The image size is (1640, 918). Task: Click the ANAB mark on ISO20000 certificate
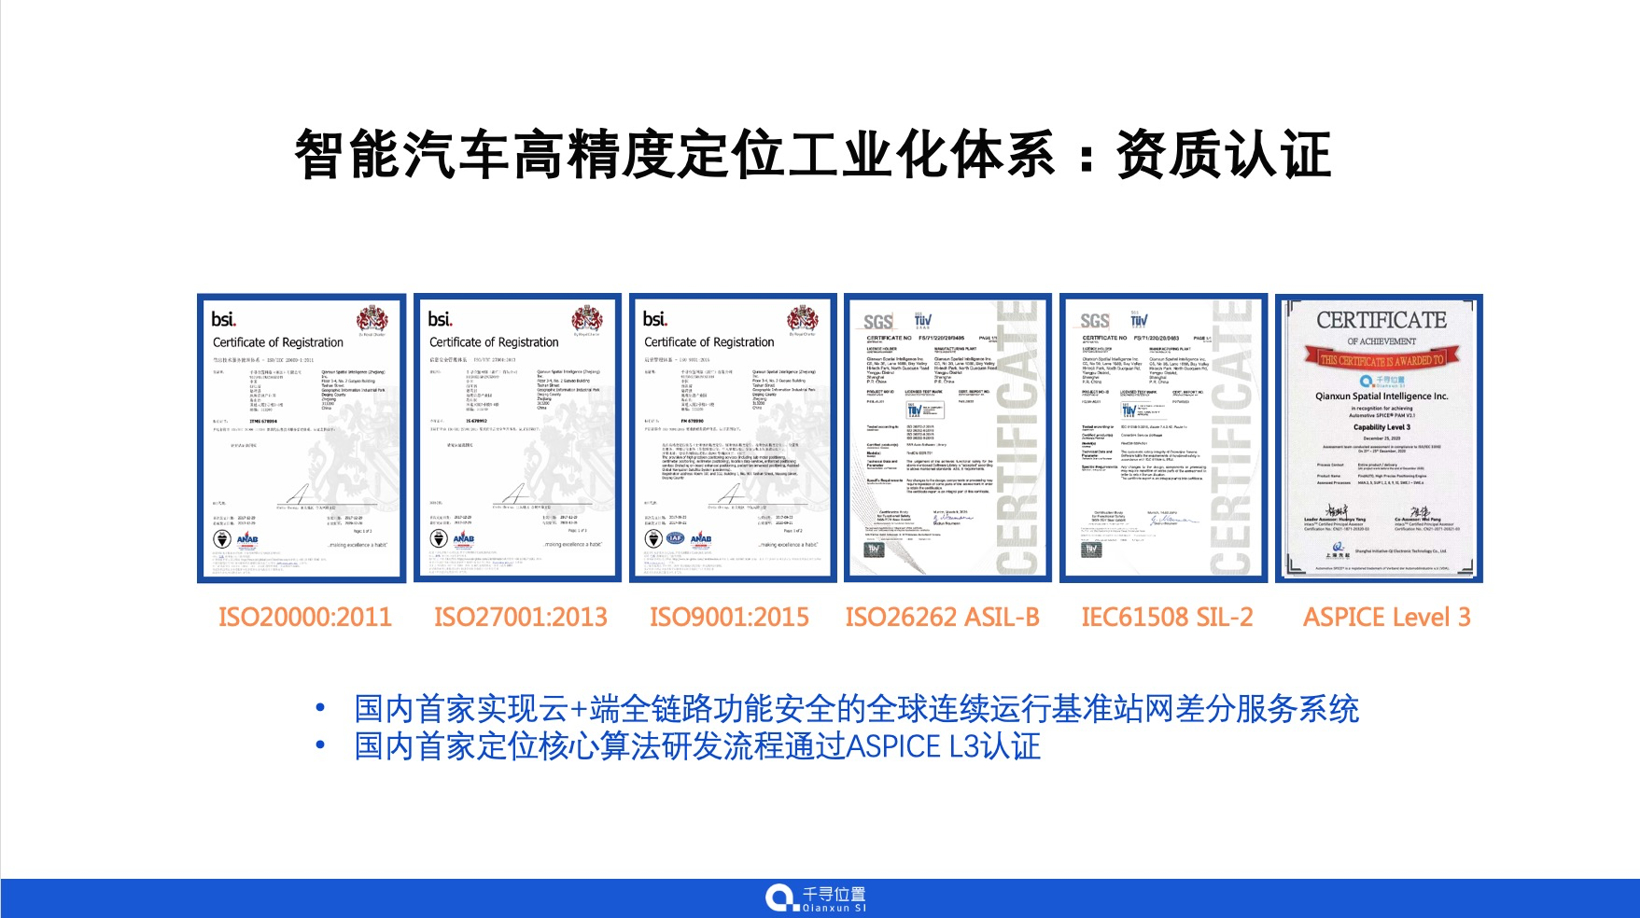[247, 540]
